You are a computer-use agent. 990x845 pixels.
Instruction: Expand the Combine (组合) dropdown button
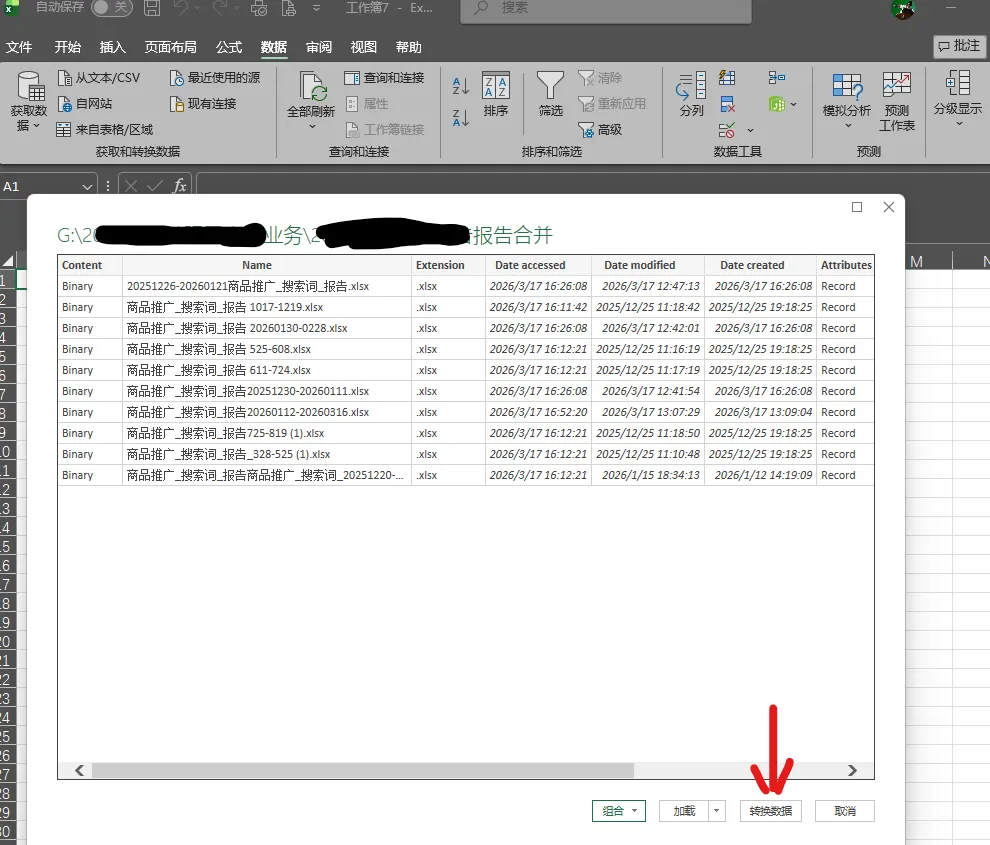pos(635,811)
